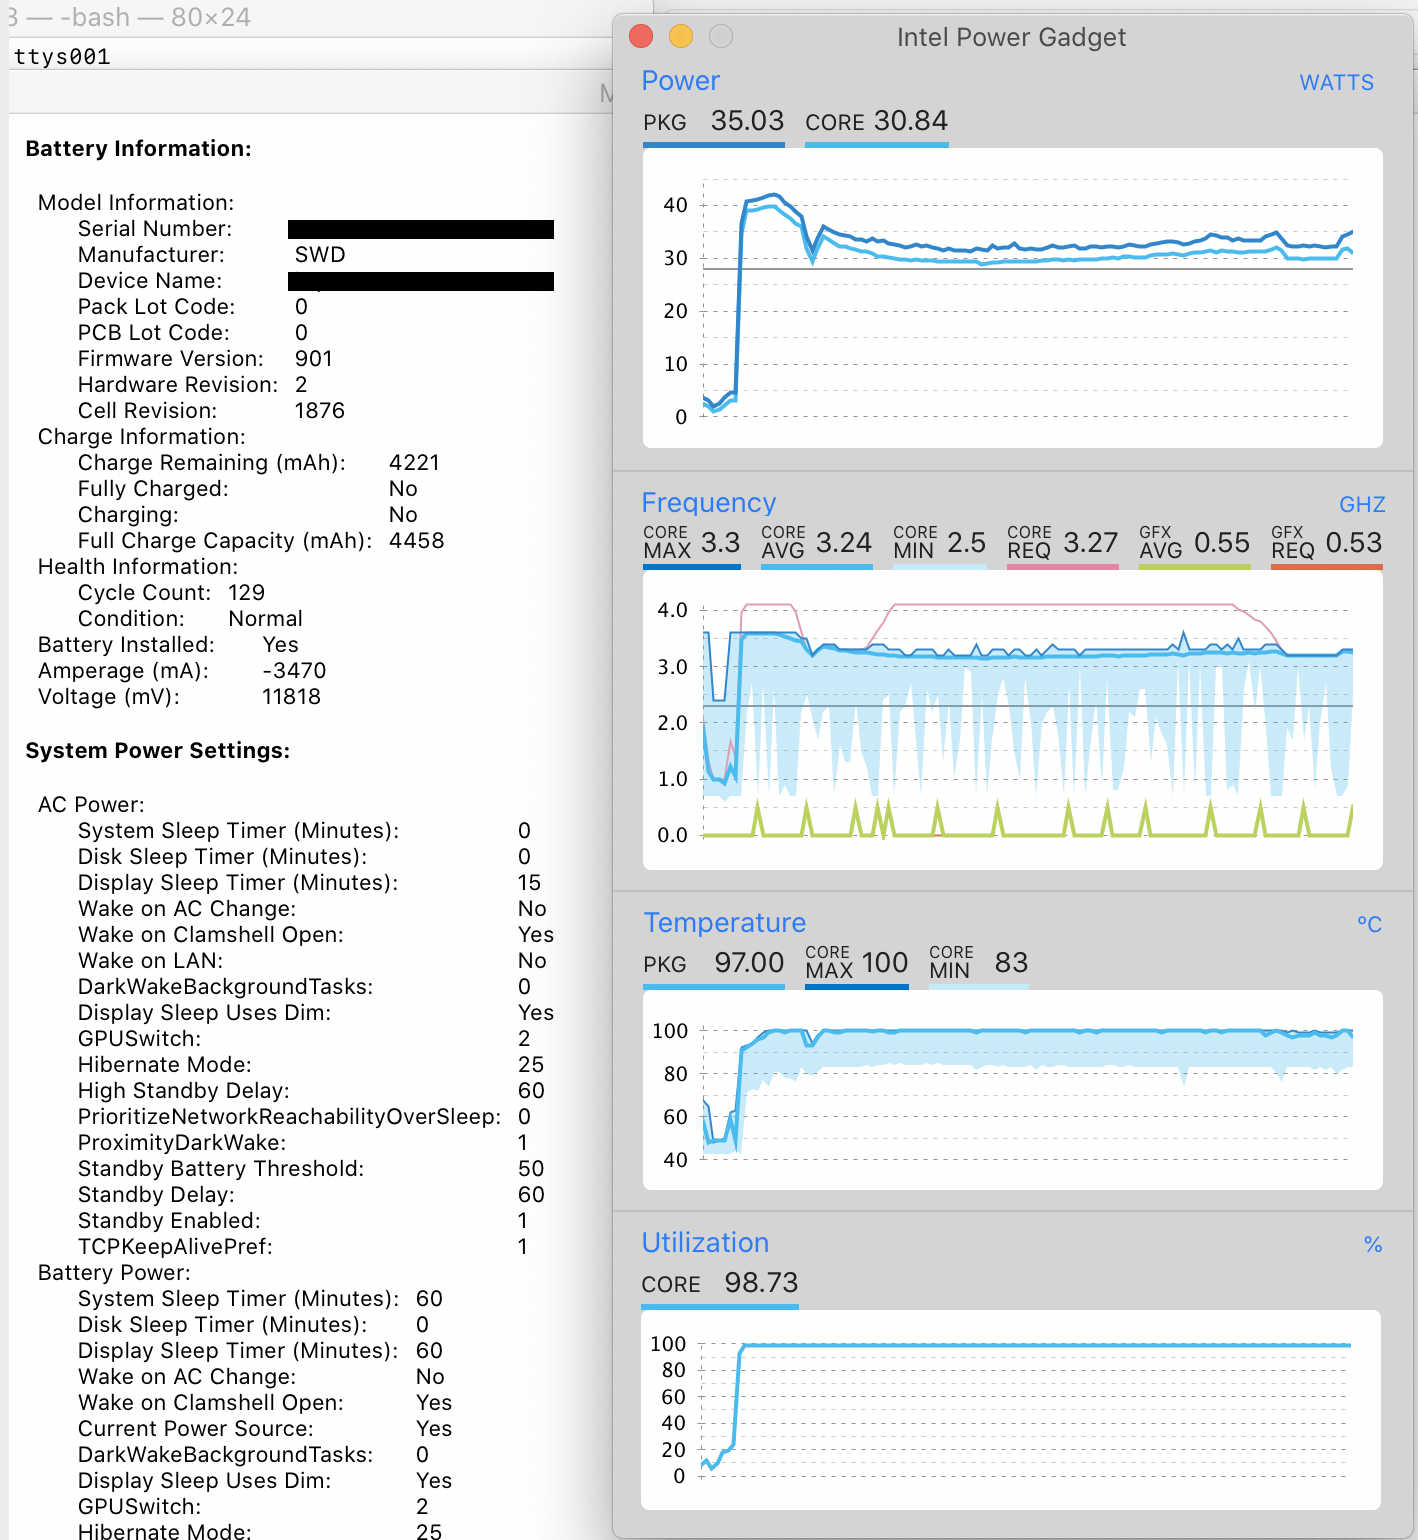Click the Temperature section heading

point(724,923)
